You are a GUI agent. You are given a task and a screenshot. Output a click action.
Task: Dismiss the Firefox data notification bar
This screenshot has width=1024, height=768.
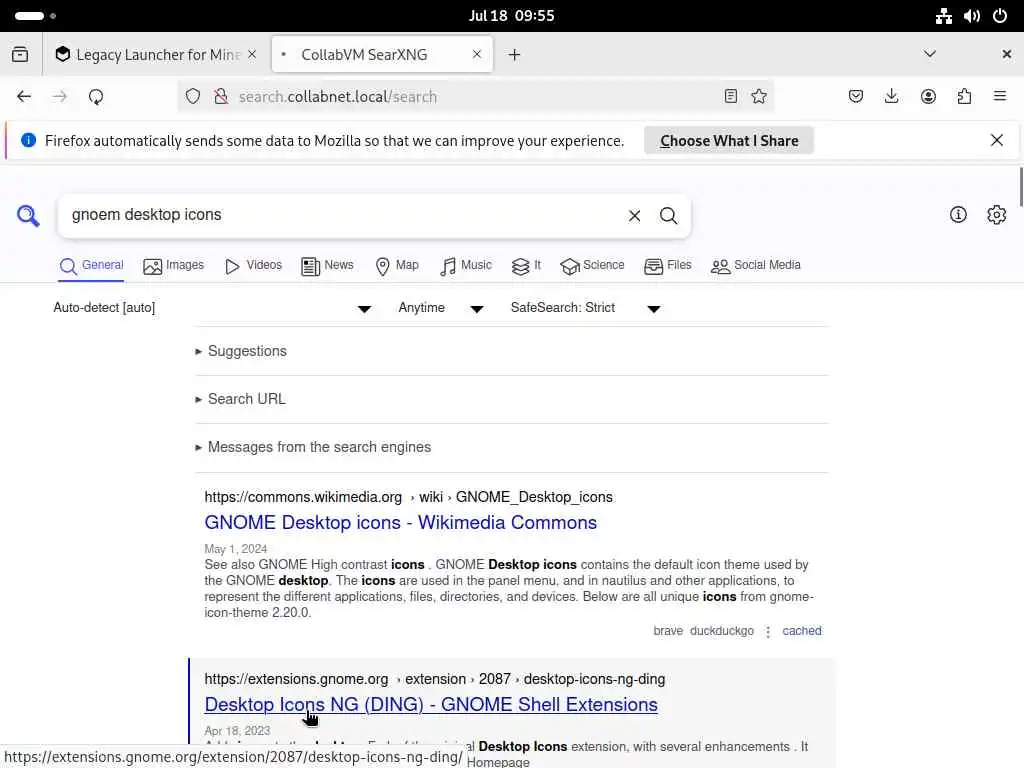point(997,140)
